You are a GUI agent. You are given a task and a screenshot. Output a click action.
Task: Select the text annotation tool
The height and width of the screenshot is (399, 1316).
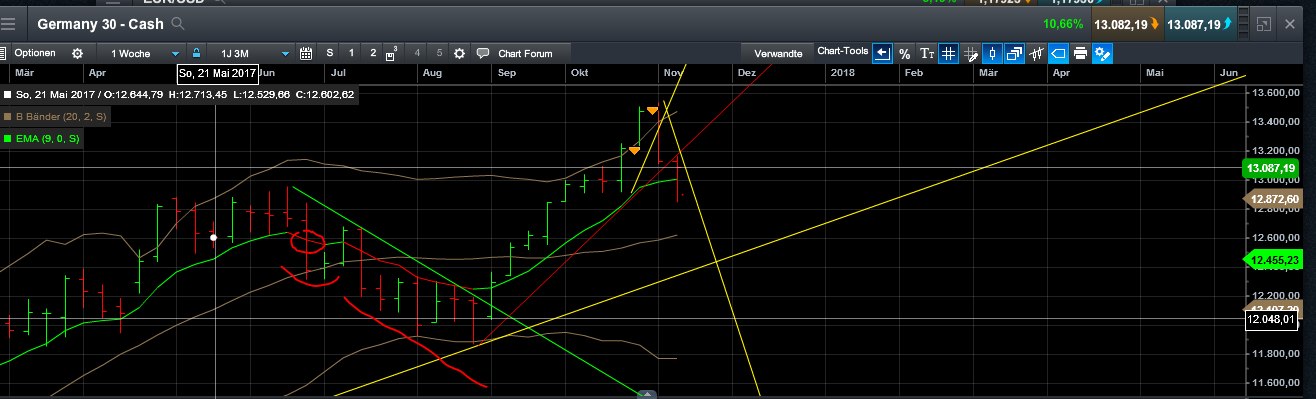pyautogui.click(x=927, y=53)
